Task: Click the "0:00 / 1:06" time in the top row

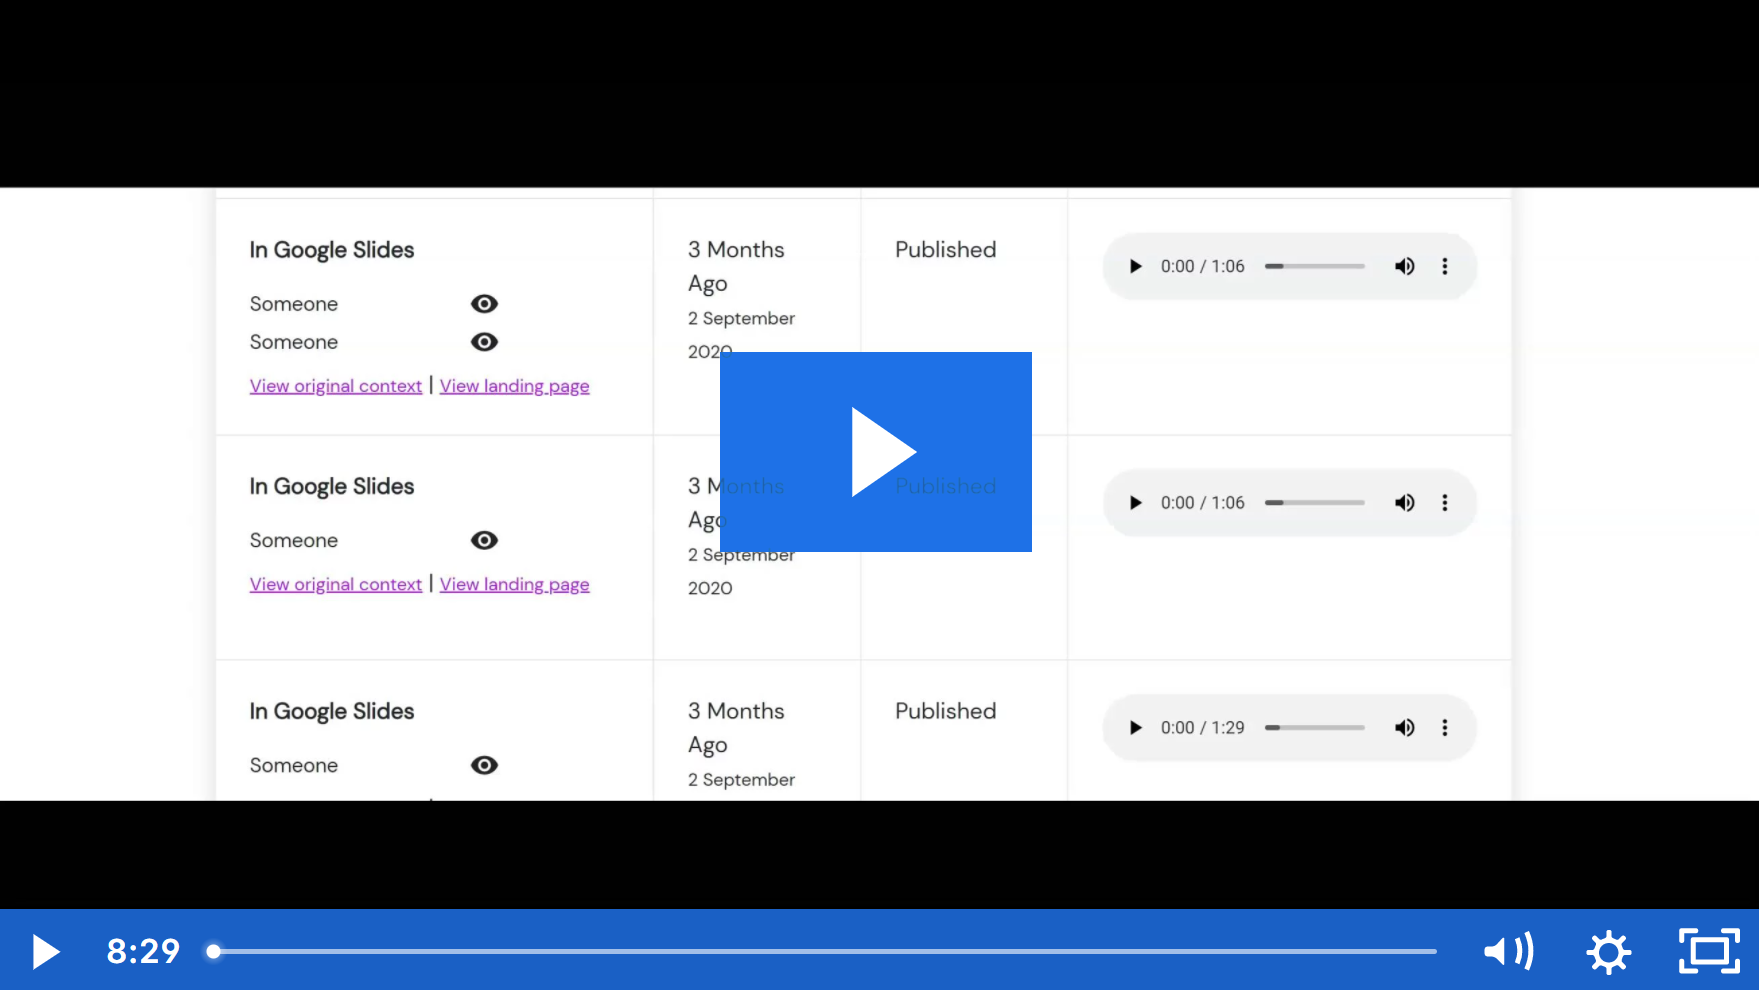Action: coord(1203,267)
